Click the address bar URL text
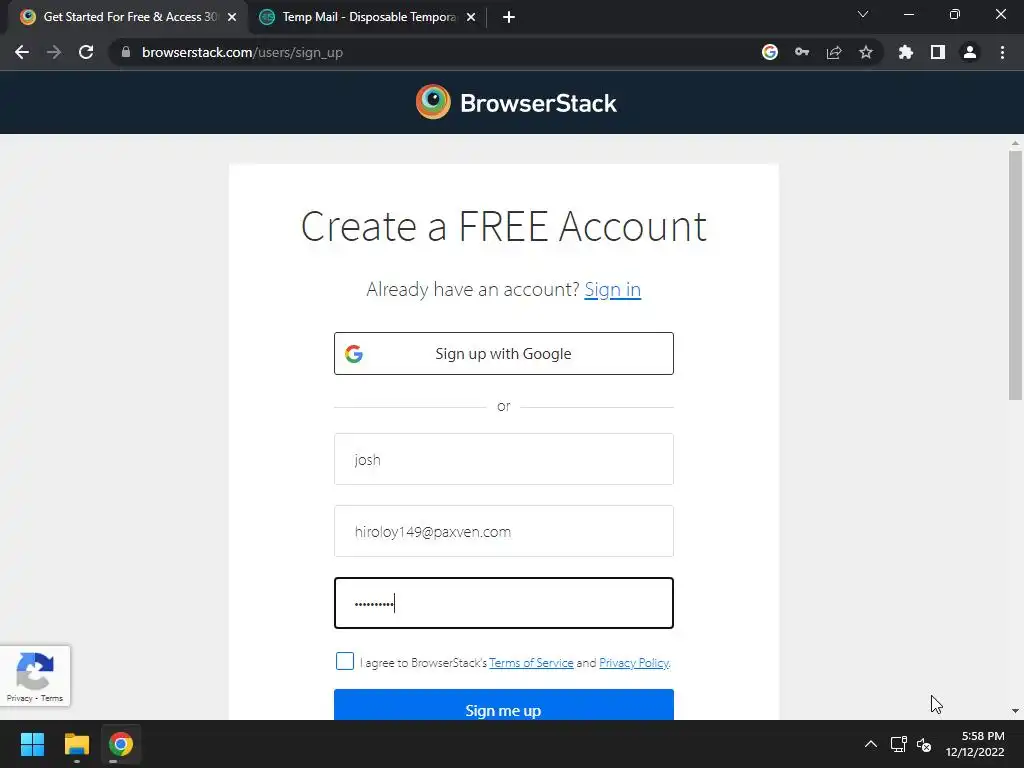The width and height of the screenshot is (1024, 768). coord(242,52)
